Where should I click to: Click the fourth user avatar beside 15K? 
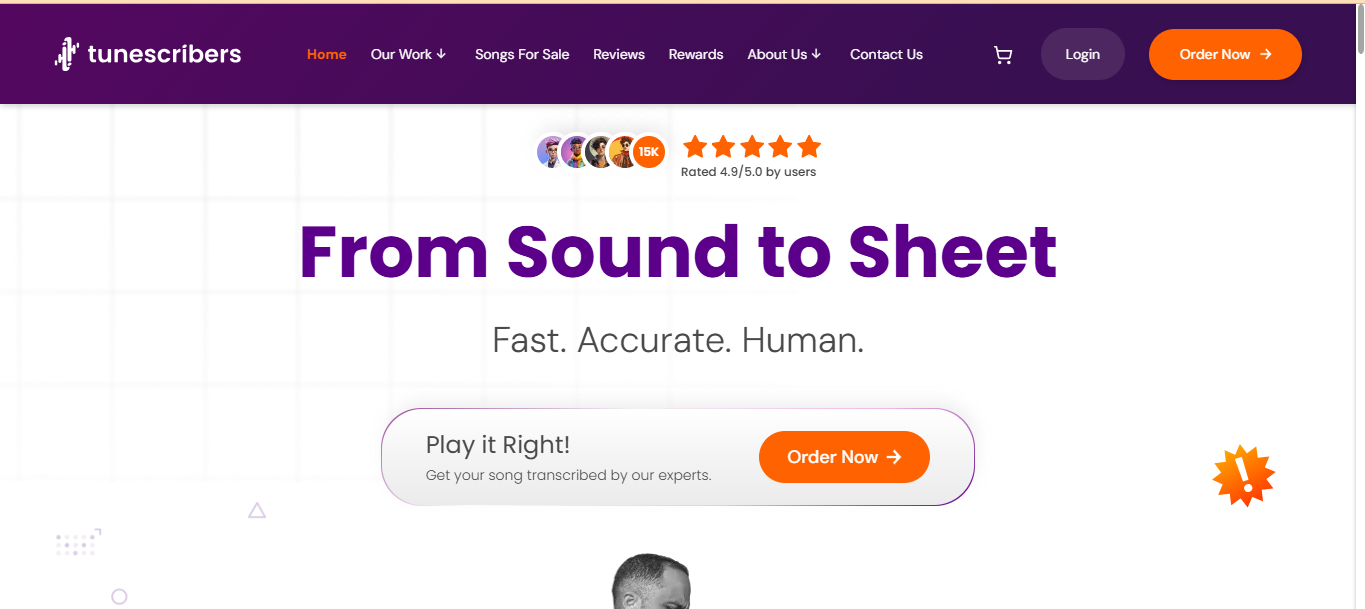(x=623, y=152)
